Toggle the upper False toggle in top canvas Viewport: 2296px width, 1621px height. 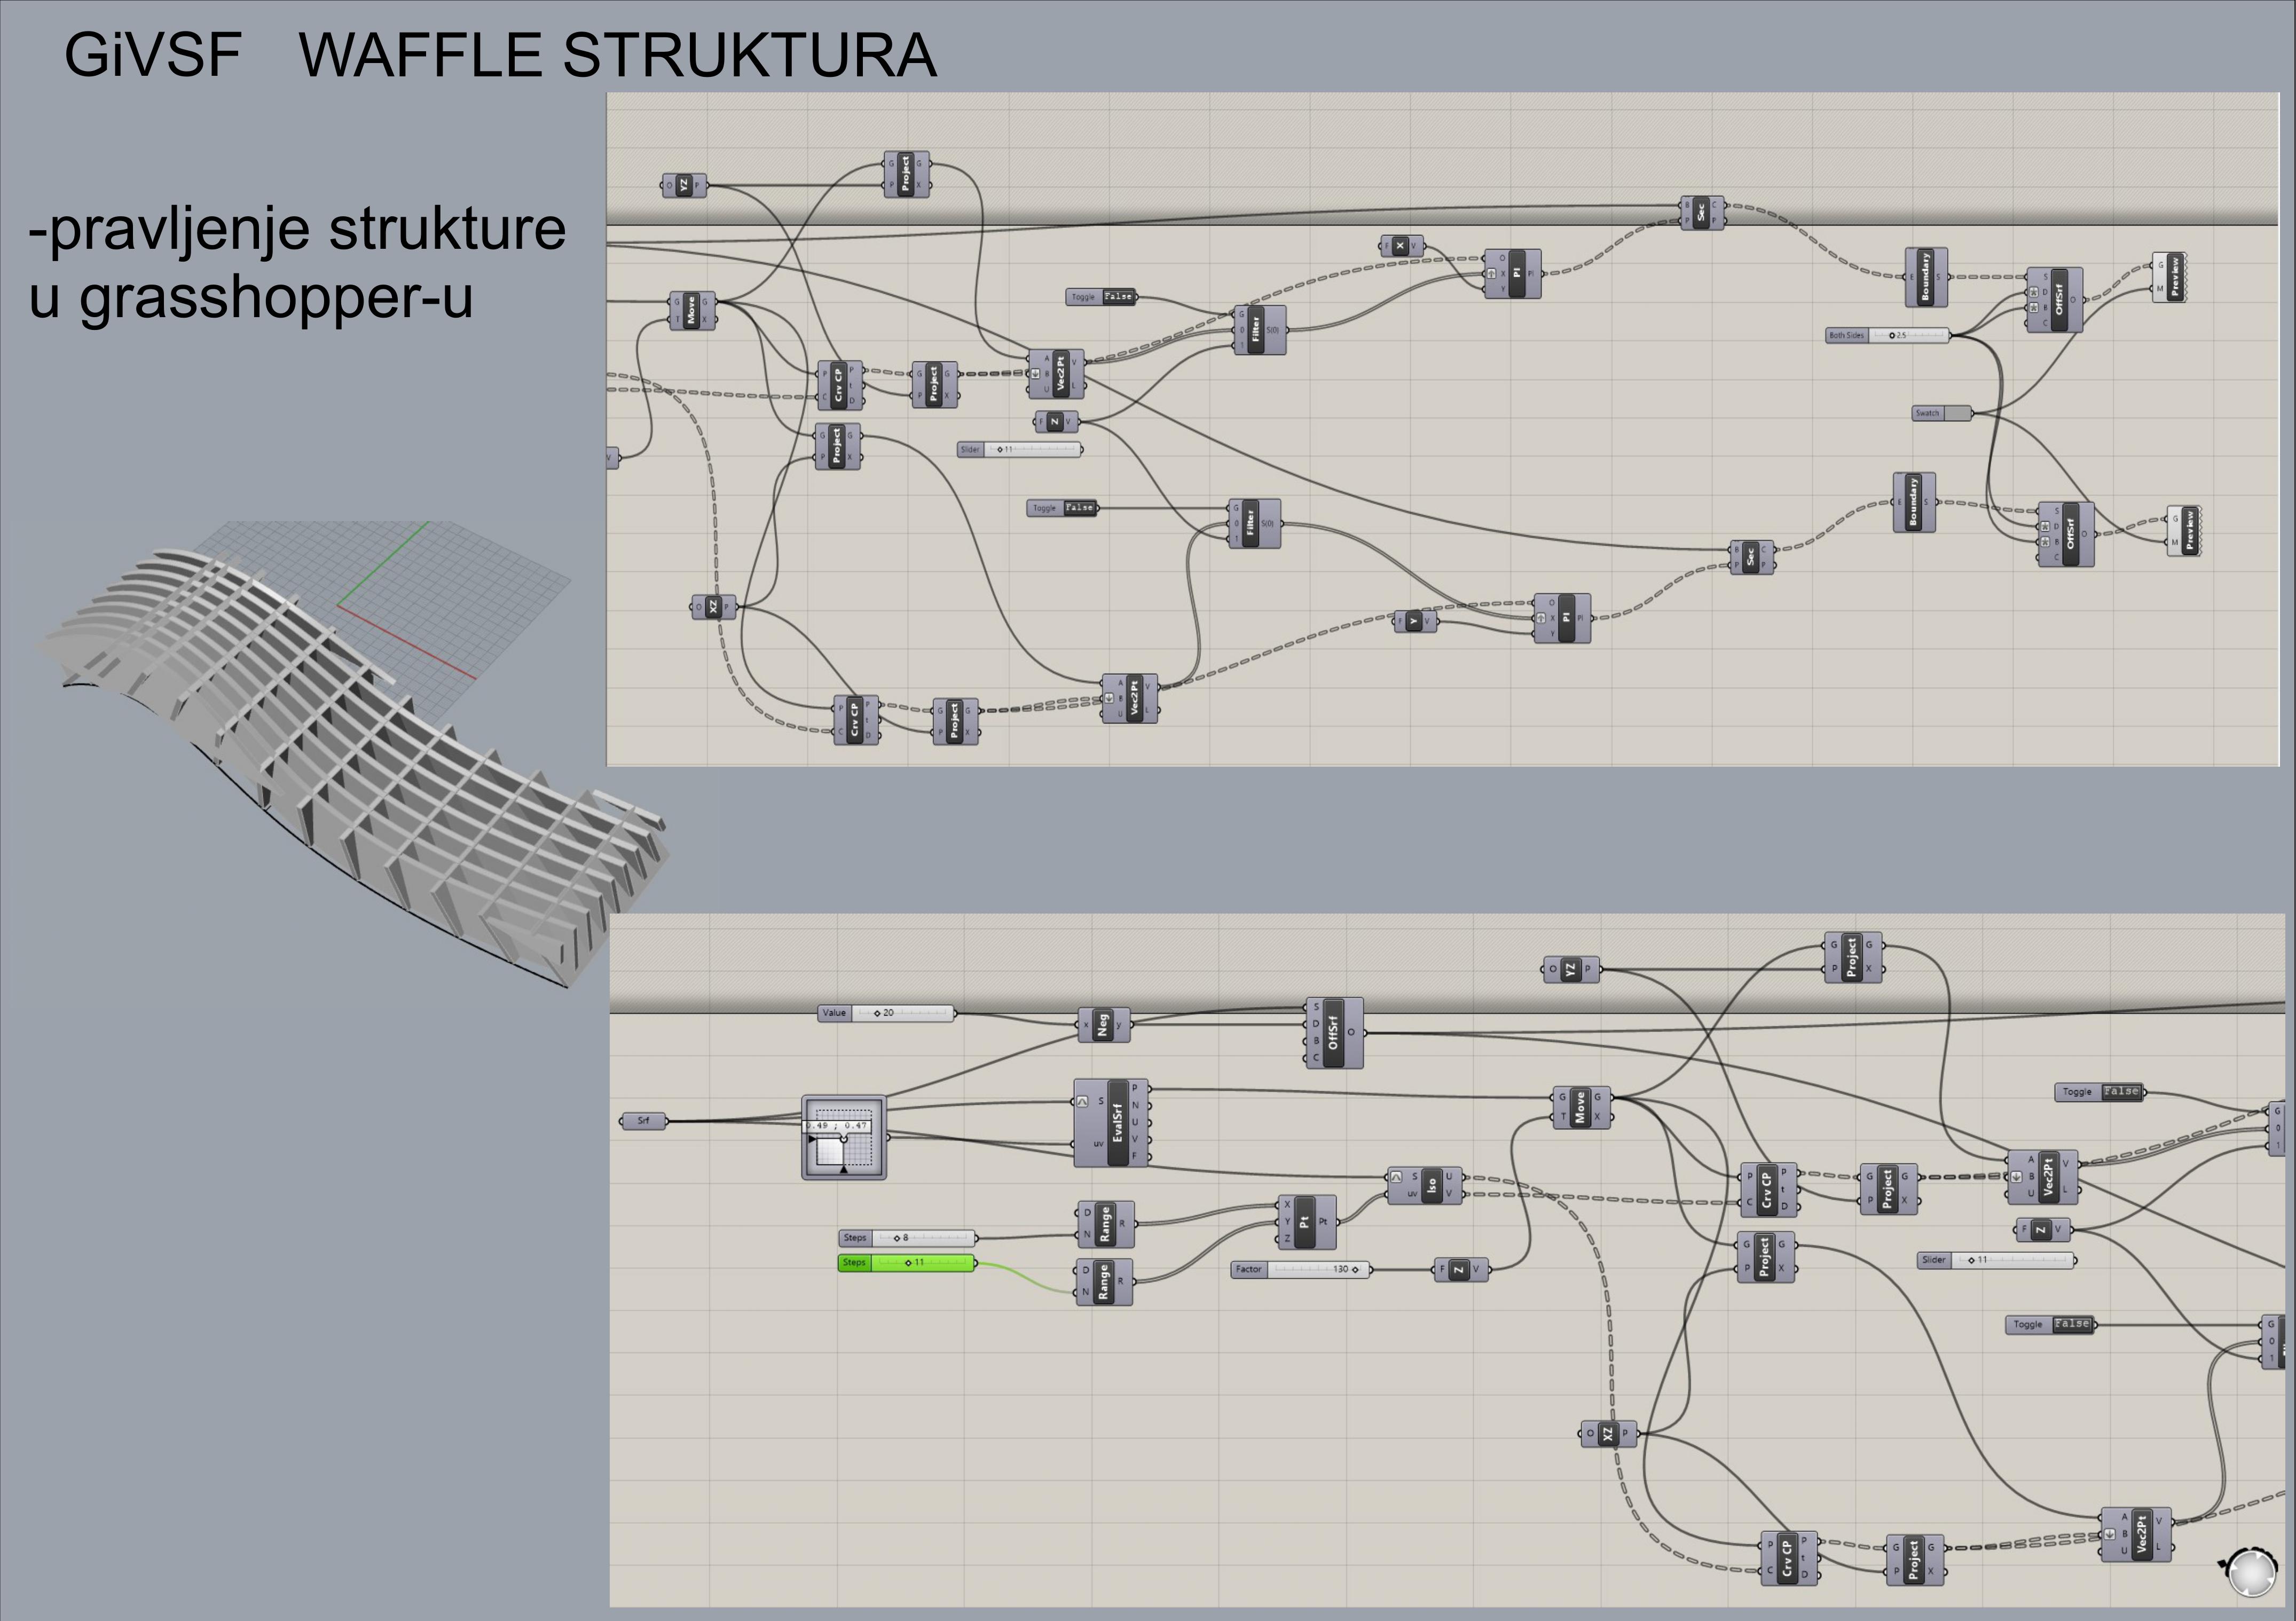pos(1102,297)
